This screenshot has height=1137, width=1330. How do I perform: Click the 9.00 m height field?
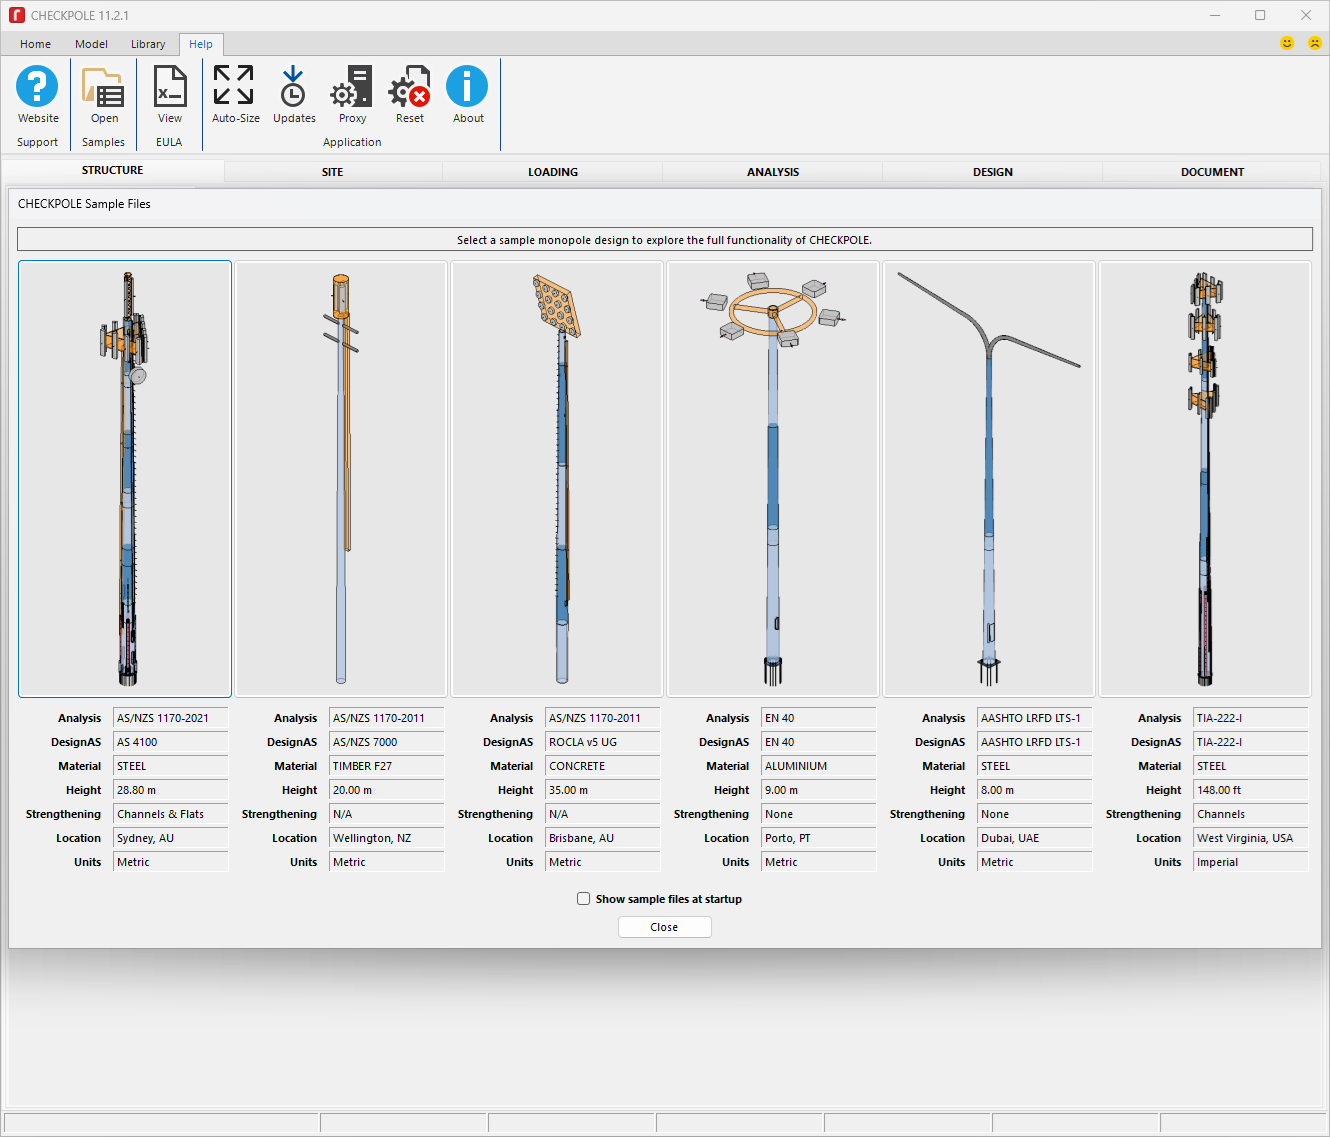point(819,790)
